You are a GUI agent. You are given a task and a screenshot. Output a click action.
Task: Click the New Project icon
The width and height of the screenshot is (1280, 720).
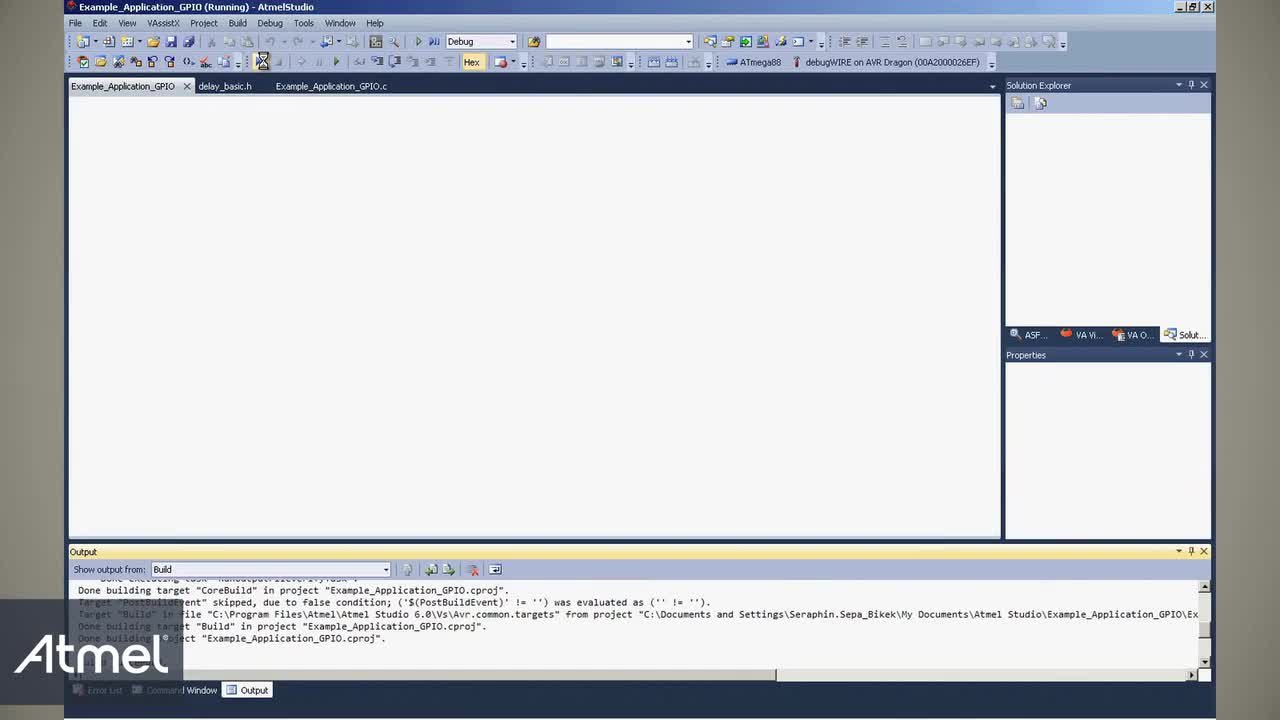pyautogui.click(x=83, y=42)
